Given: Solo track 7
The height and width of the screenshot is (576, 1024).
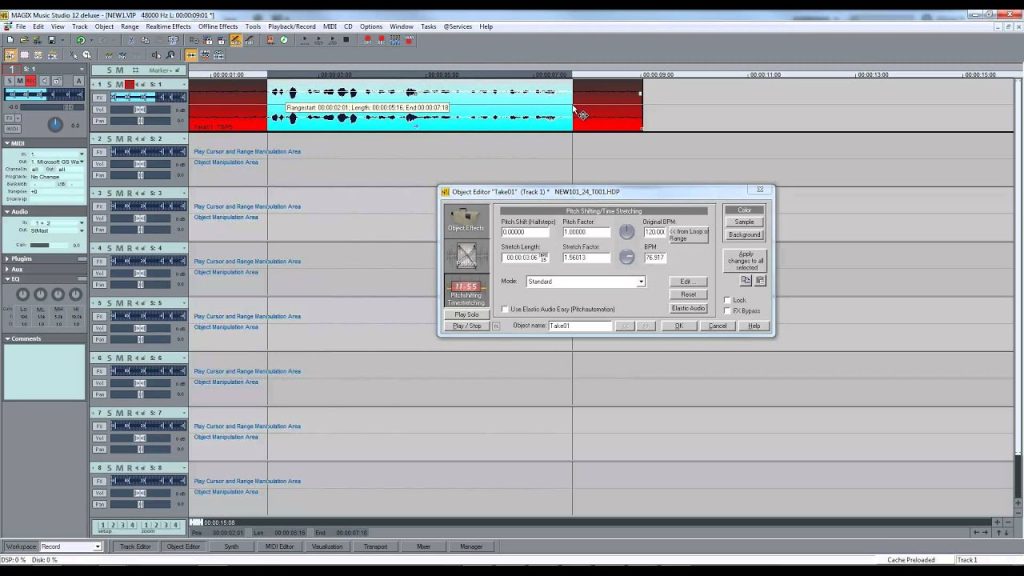Looking at the screenshot, I should [110, 413].
